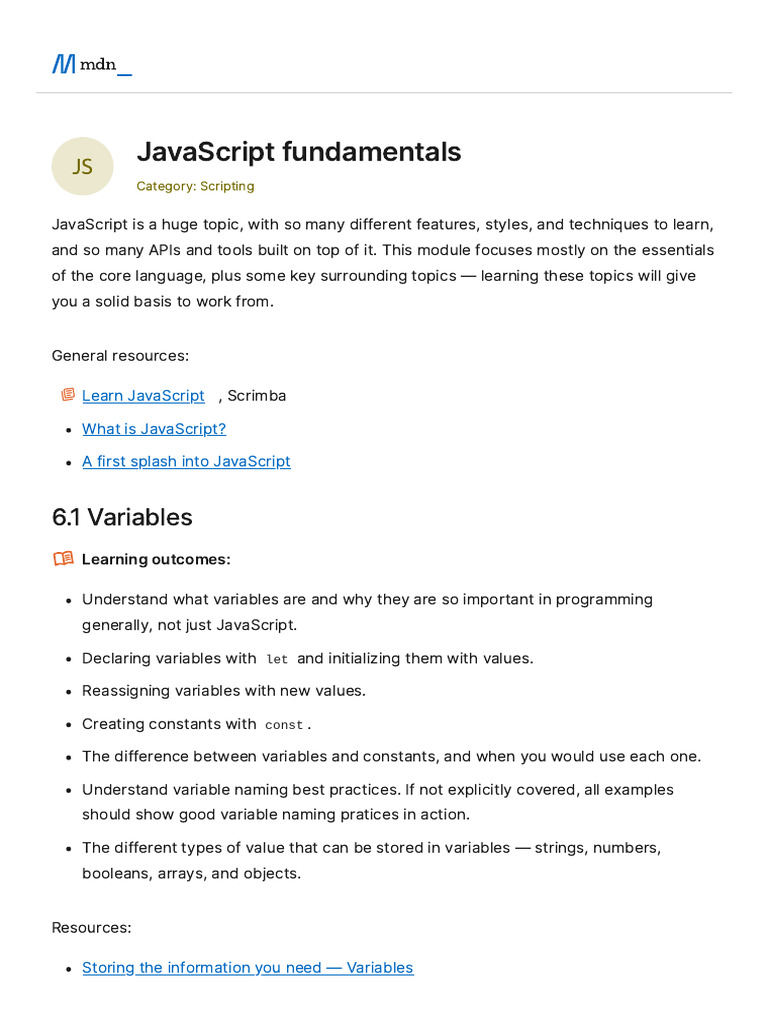
Task: Click the intro paragraph about JavaScript
Action: tap(383, 262)
